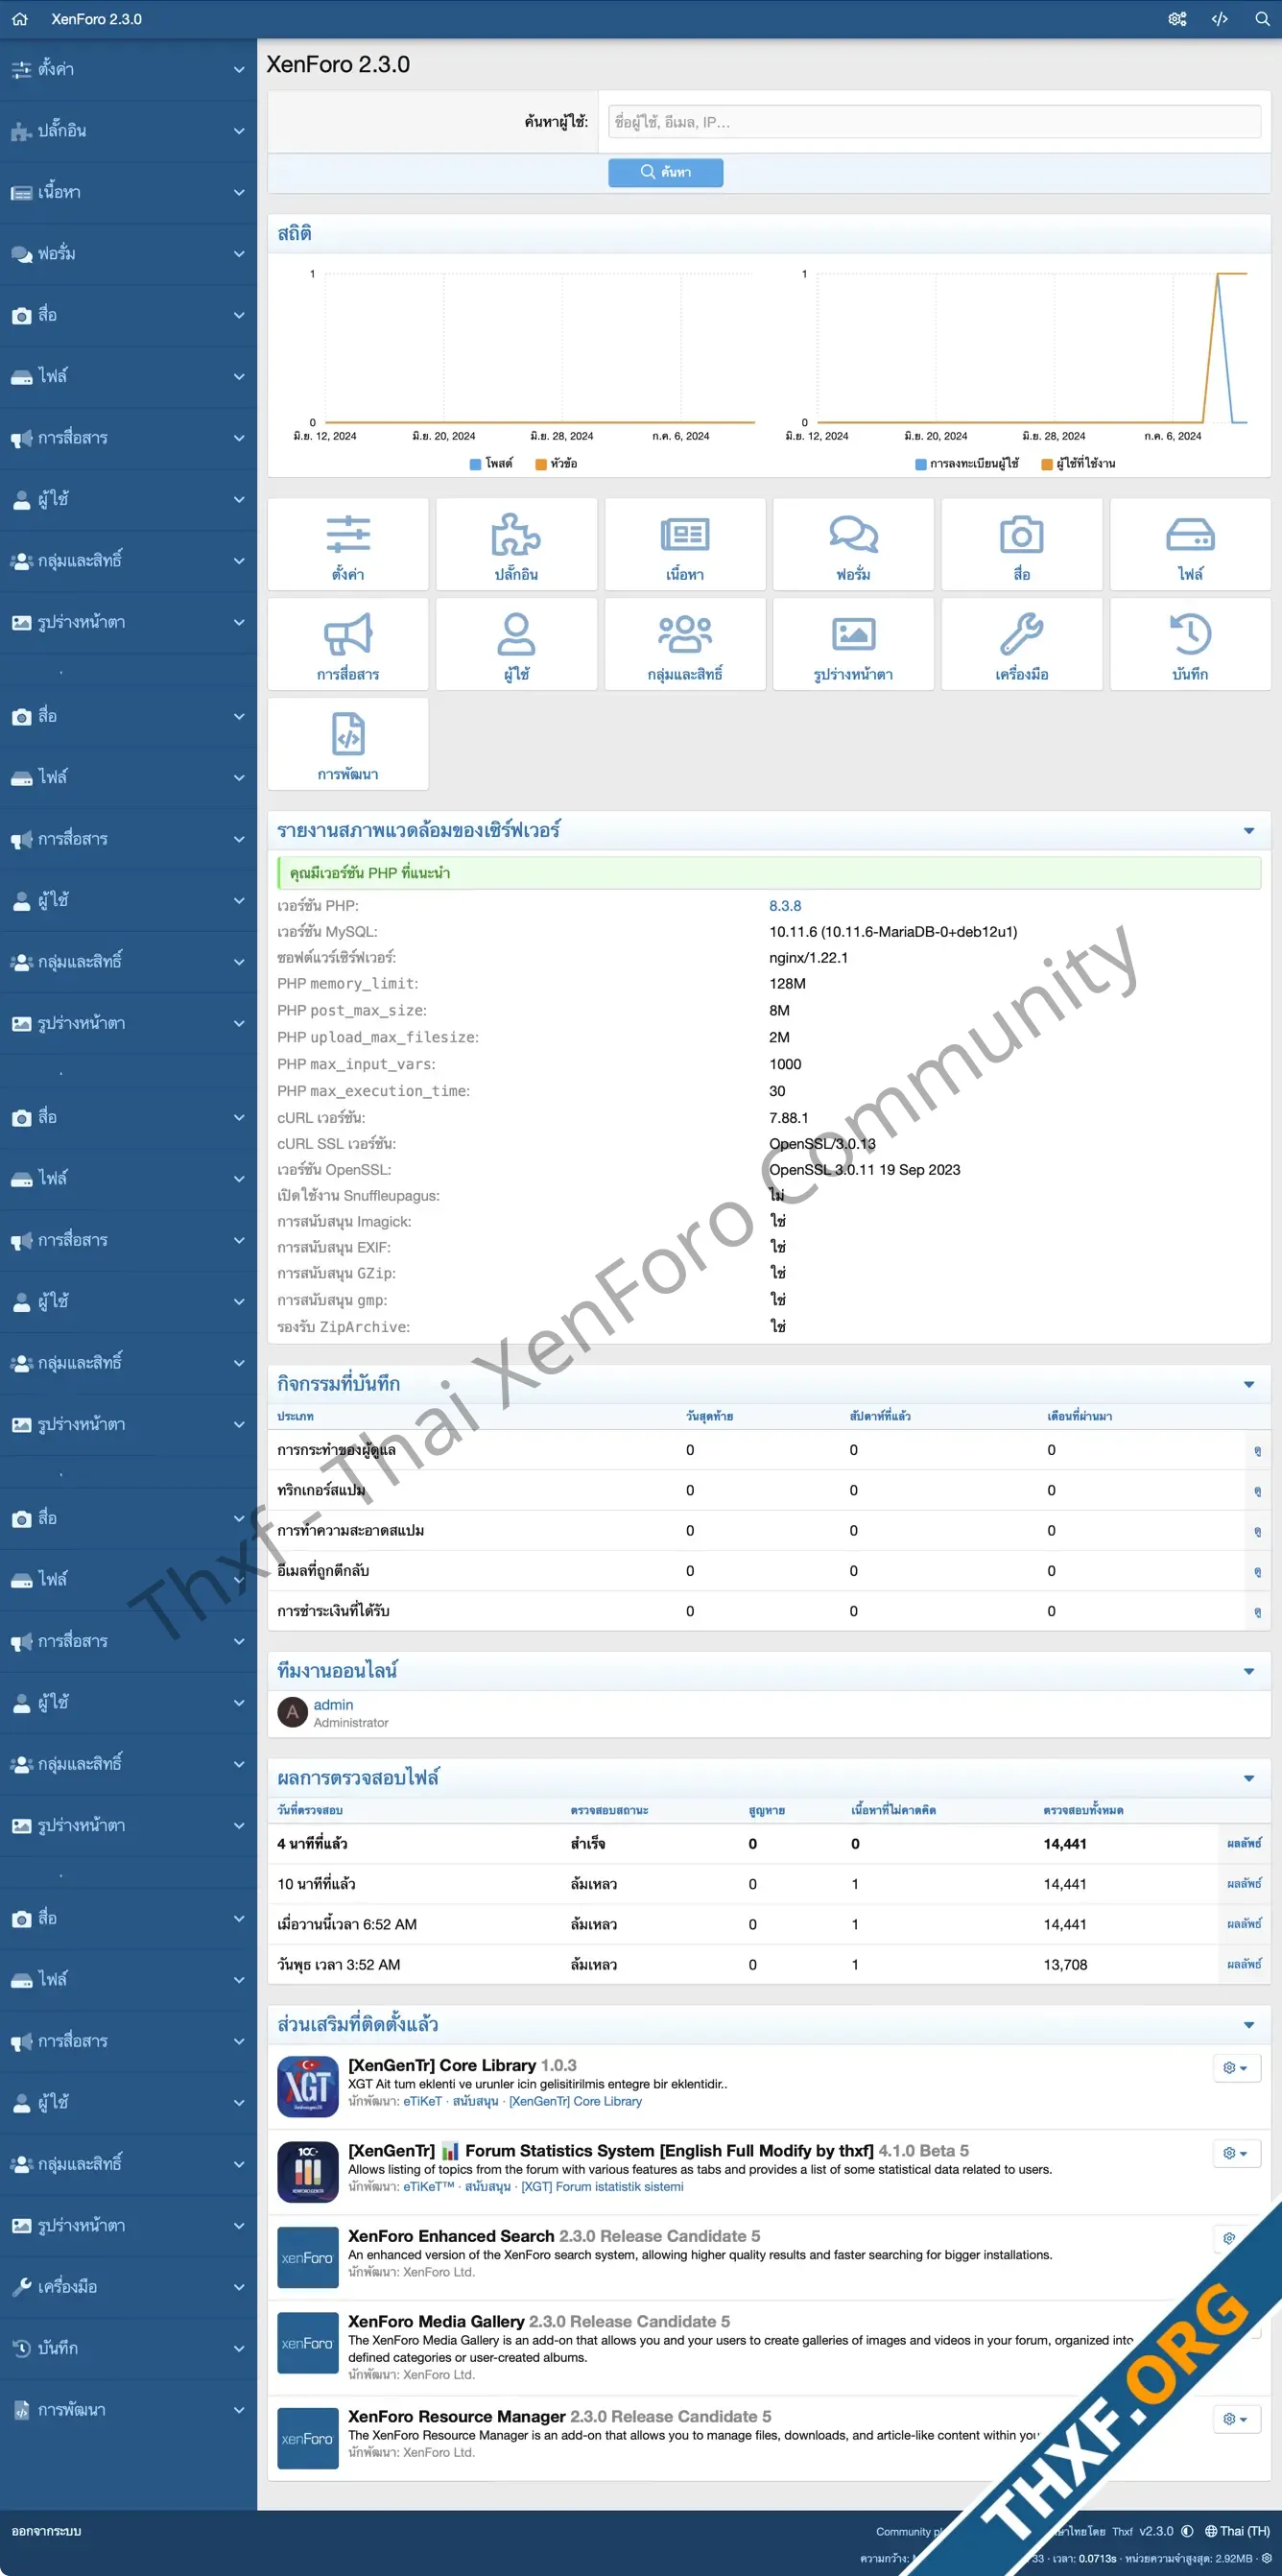
Task: Open the เนื้อหา newspaper dashboard tile
Action: click(685, 545)
